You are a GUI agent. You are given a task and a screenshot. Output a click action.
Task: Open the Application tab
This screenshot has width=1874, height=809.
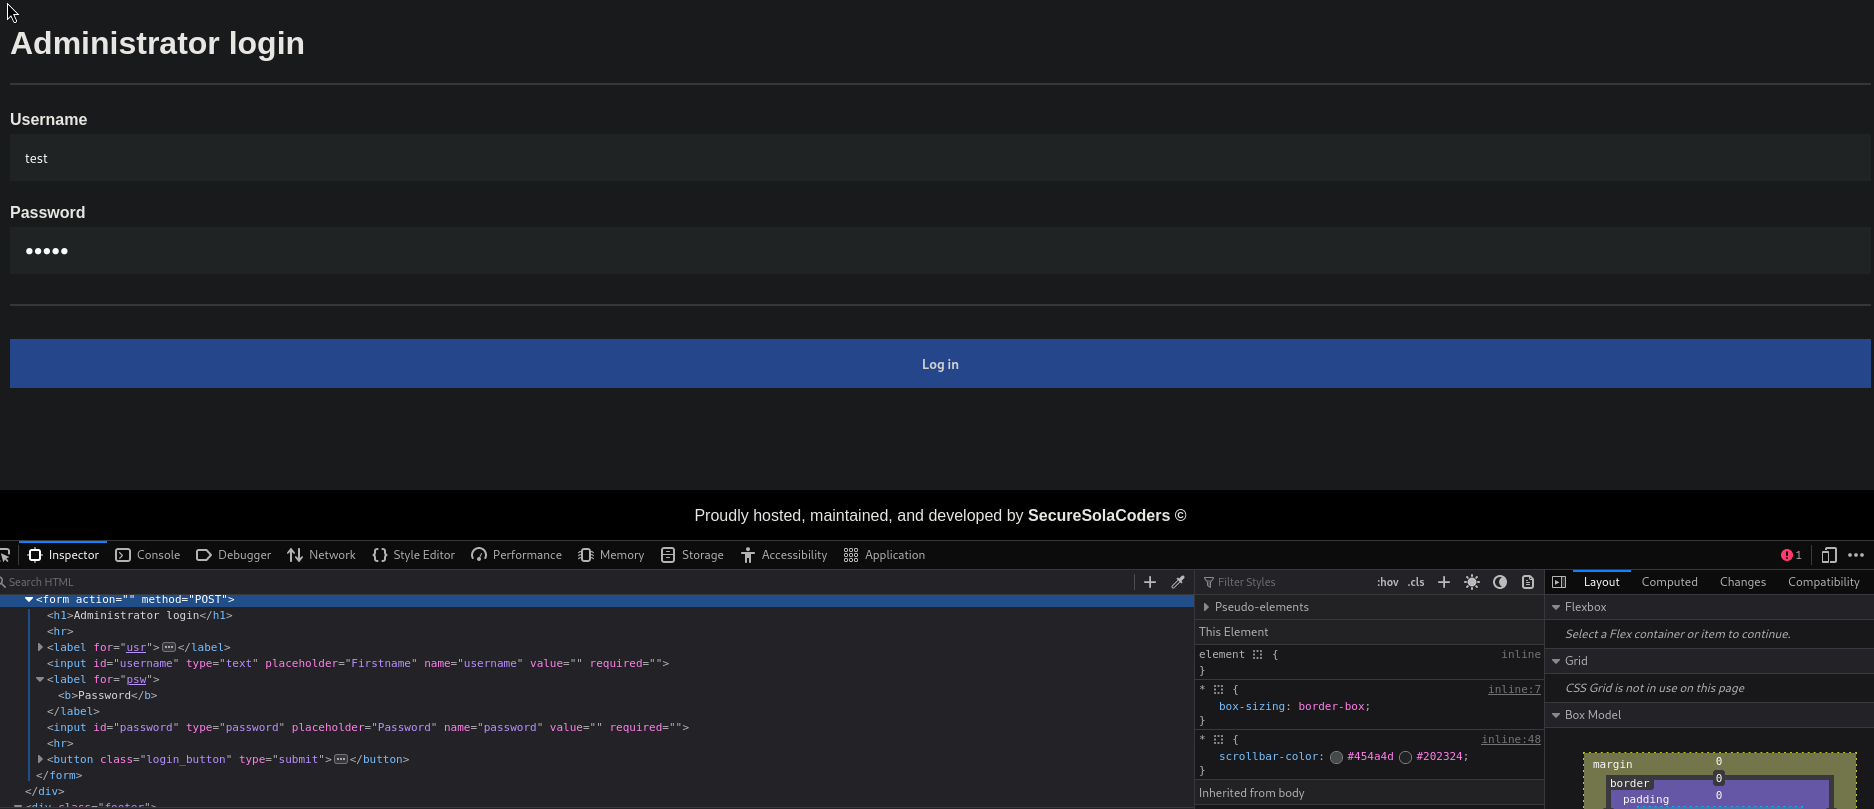tap(884, 555)
